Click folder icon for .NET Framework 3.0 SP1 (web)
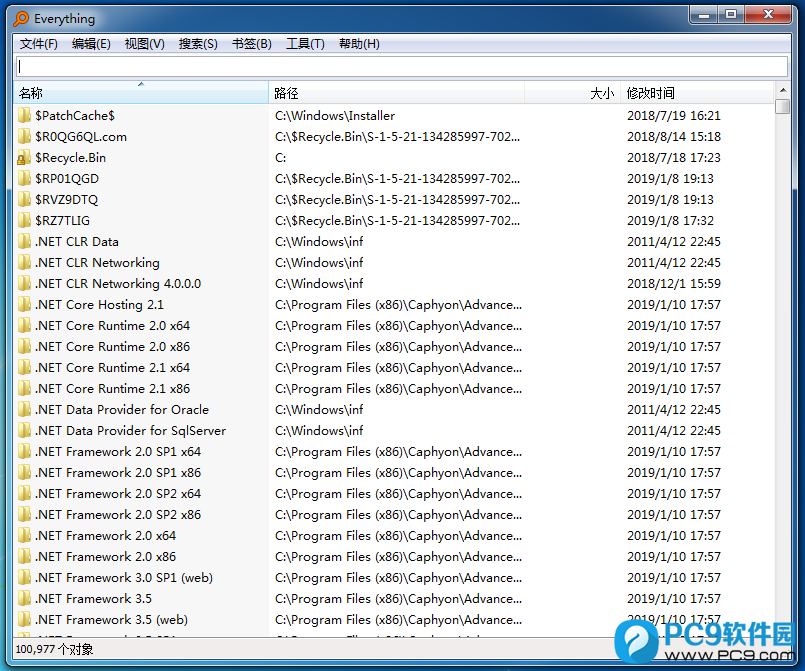This screenshot has height=671, width=805. click(24, 578)
